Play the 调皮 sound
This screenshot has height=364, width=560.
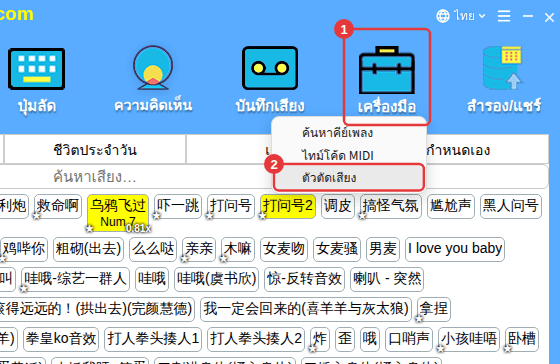click(338, 206)
